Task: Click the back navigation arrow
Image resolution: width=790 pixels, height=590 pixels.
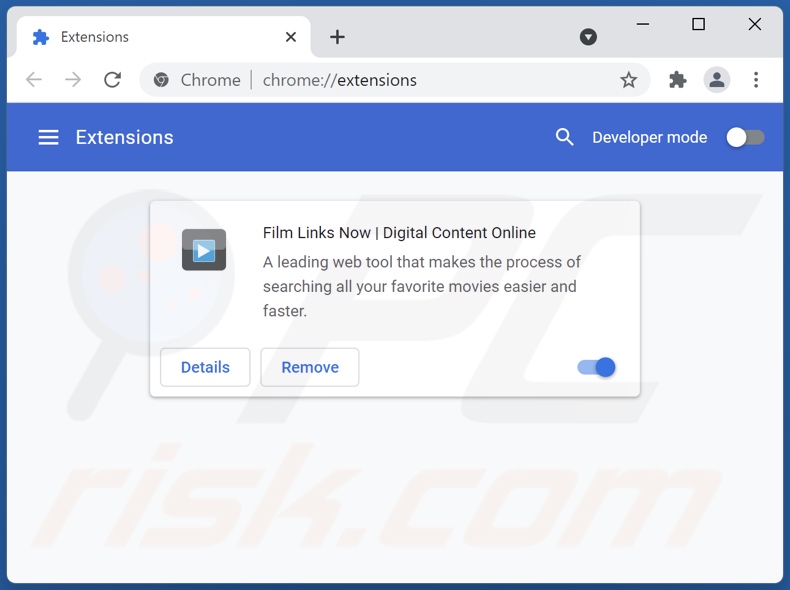Action: pos(34,80)
